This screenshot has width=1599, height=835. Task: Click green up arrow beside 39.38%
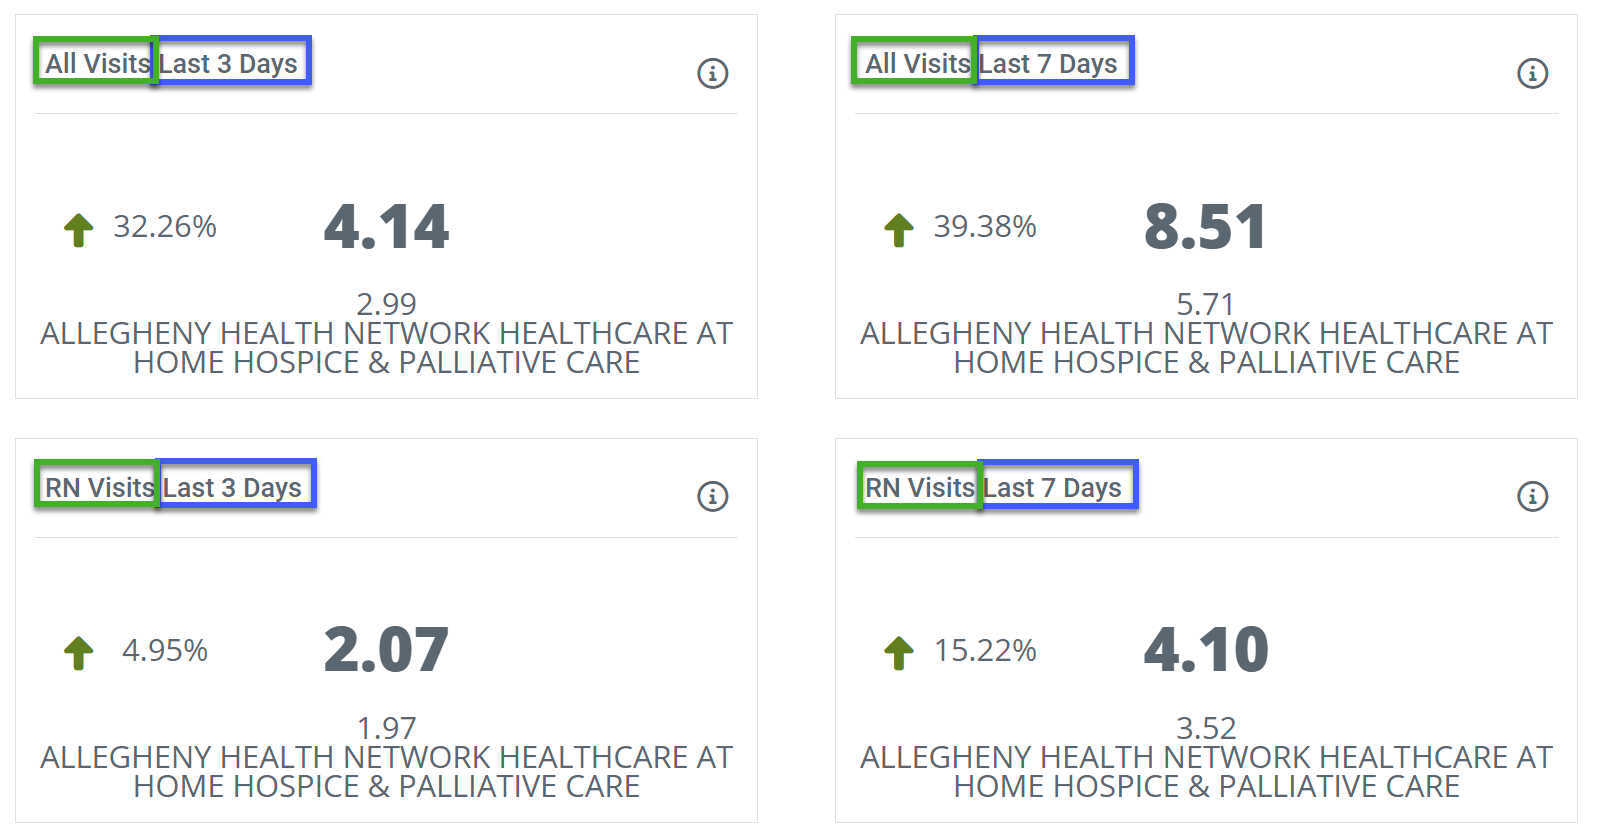[899, 230]
